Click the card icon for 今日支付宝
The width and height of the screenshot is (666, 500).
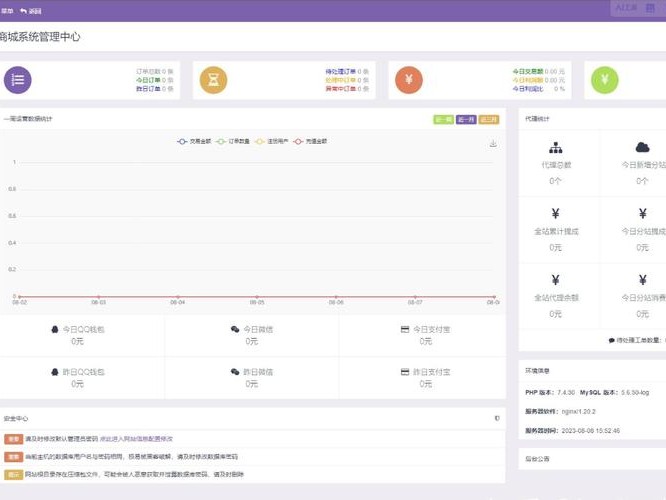click(405, 329)
